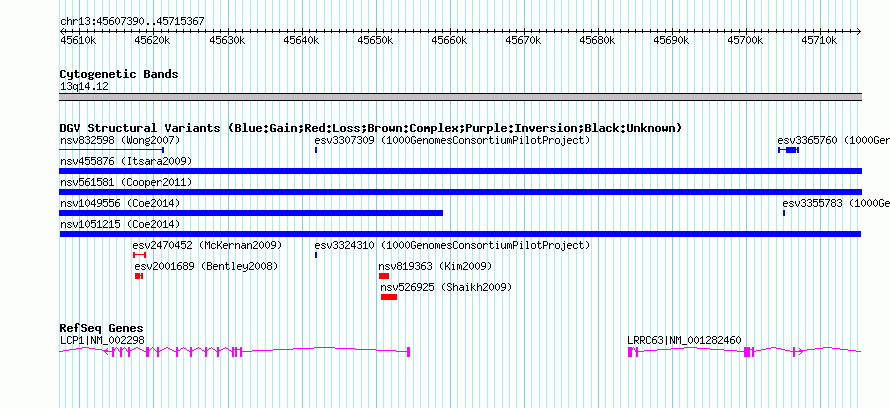
Task: Click the 45620k ruler tick label
Action: point(152,40)
